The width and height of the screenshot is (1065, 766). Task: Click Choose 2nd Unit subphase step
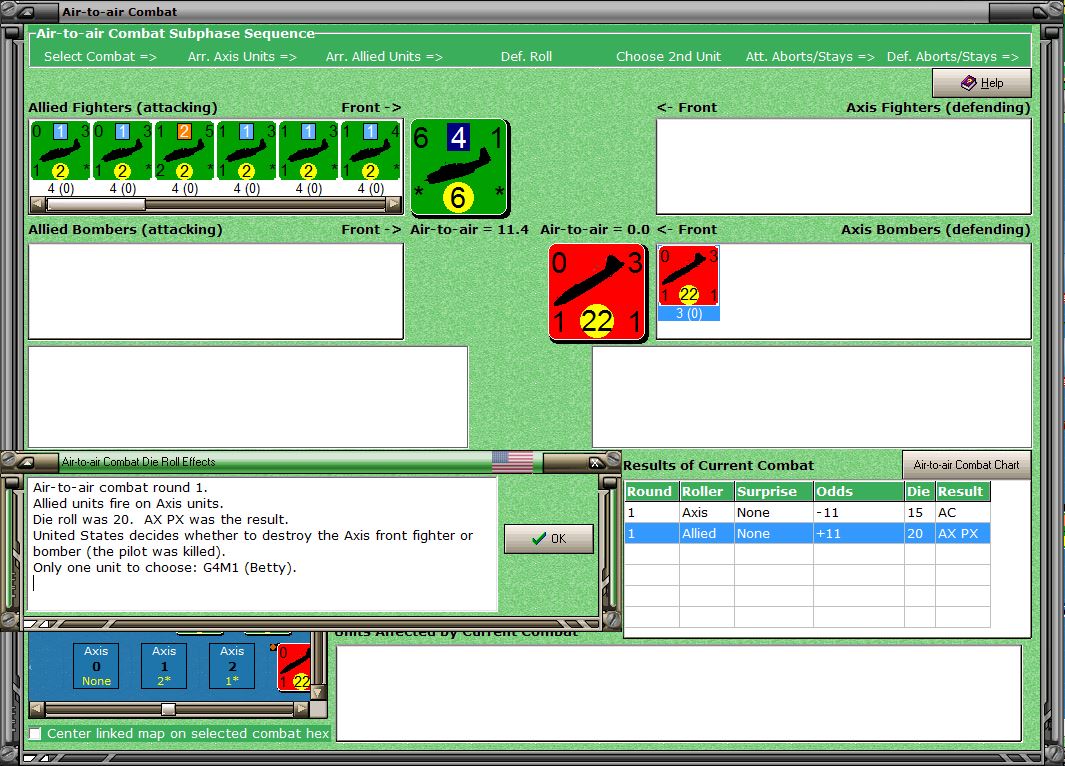(668, 56)
